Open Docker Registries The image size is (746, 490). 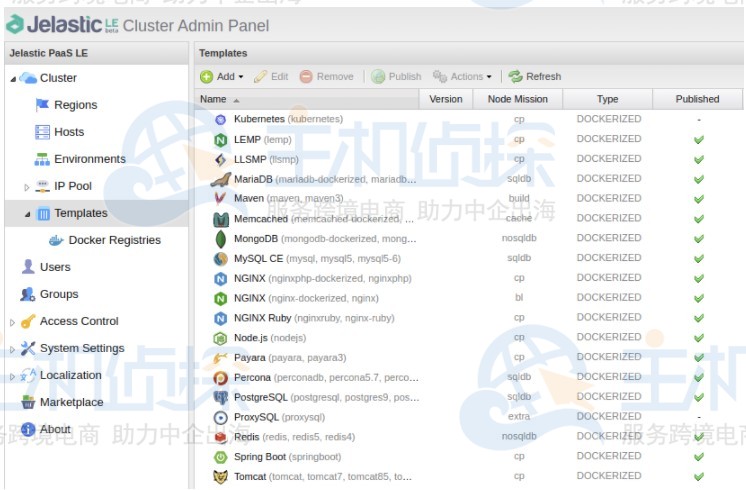point(115,241)
